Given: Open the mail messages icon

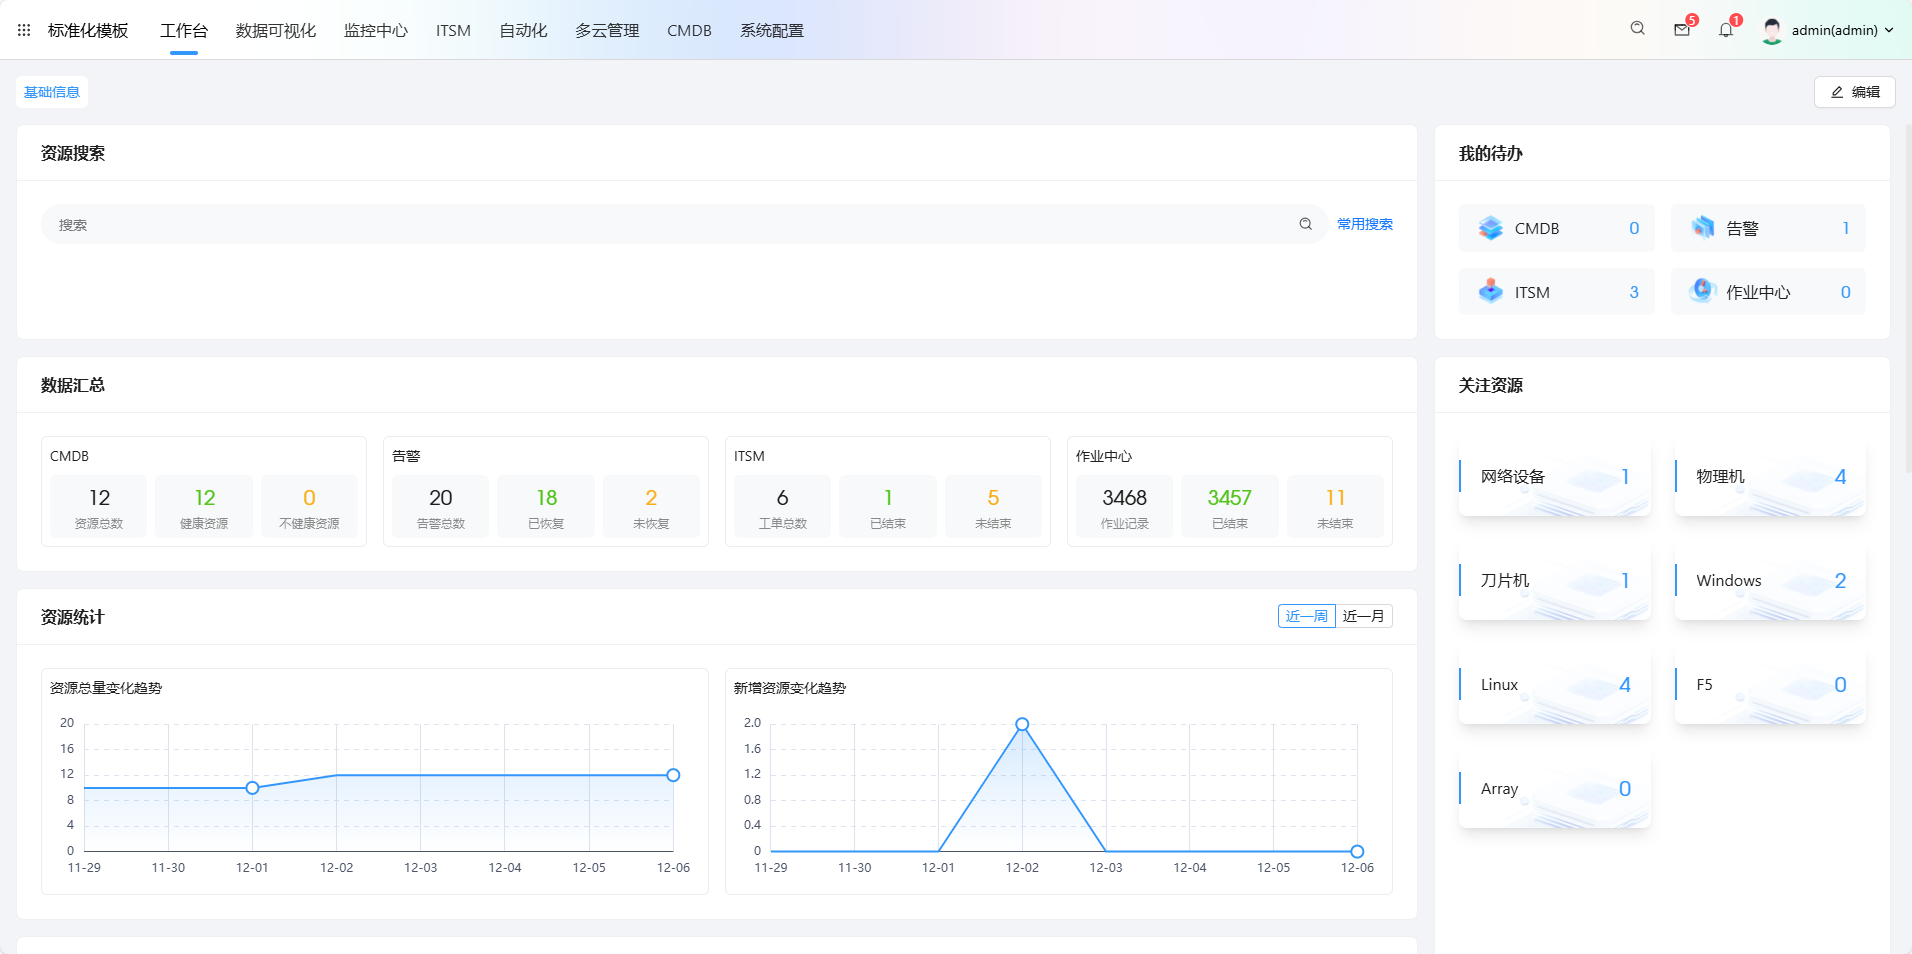Looking at the screenshot, I should 1682,30.
